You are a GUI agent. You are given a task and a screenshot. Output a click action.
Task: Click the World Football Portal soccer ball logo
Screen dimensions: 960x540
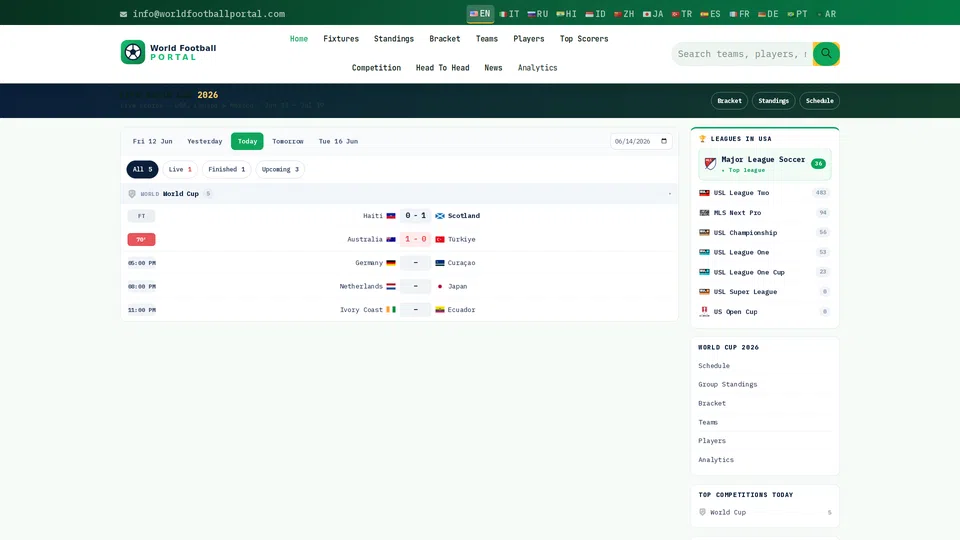point(133,52)
